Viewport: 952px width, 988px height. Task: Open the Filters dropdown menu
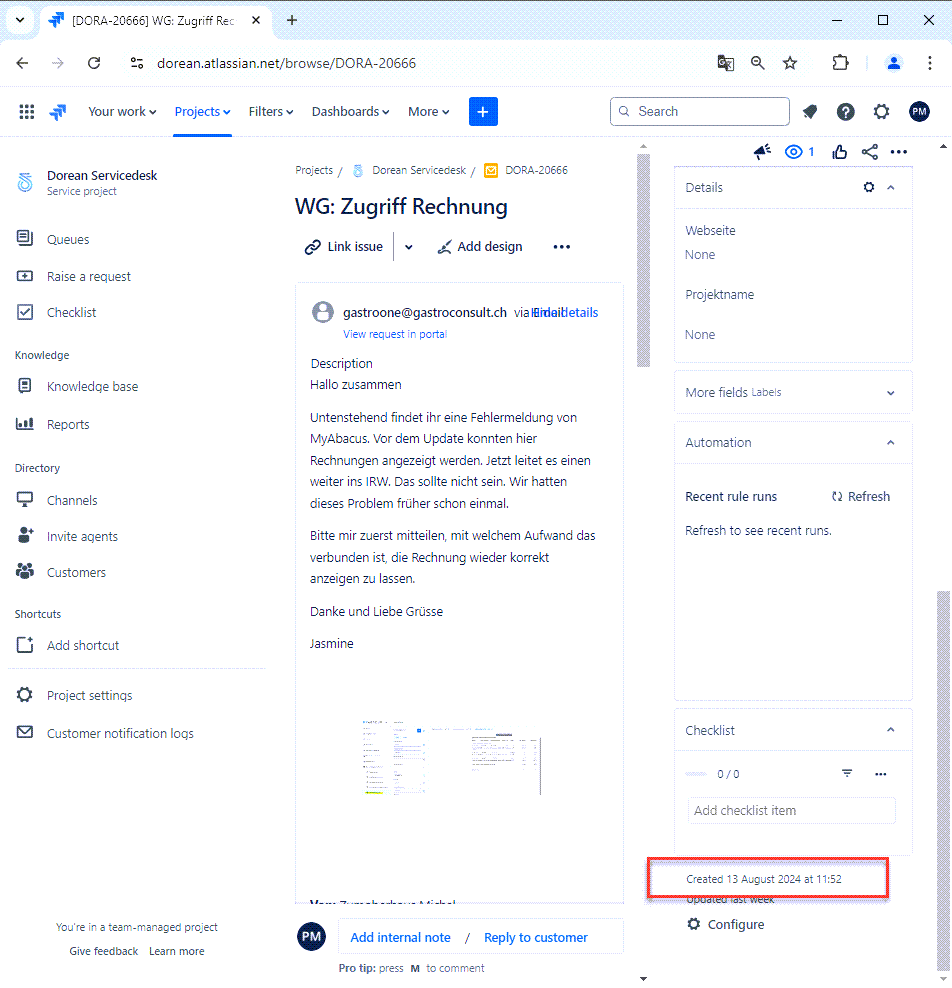271,112
